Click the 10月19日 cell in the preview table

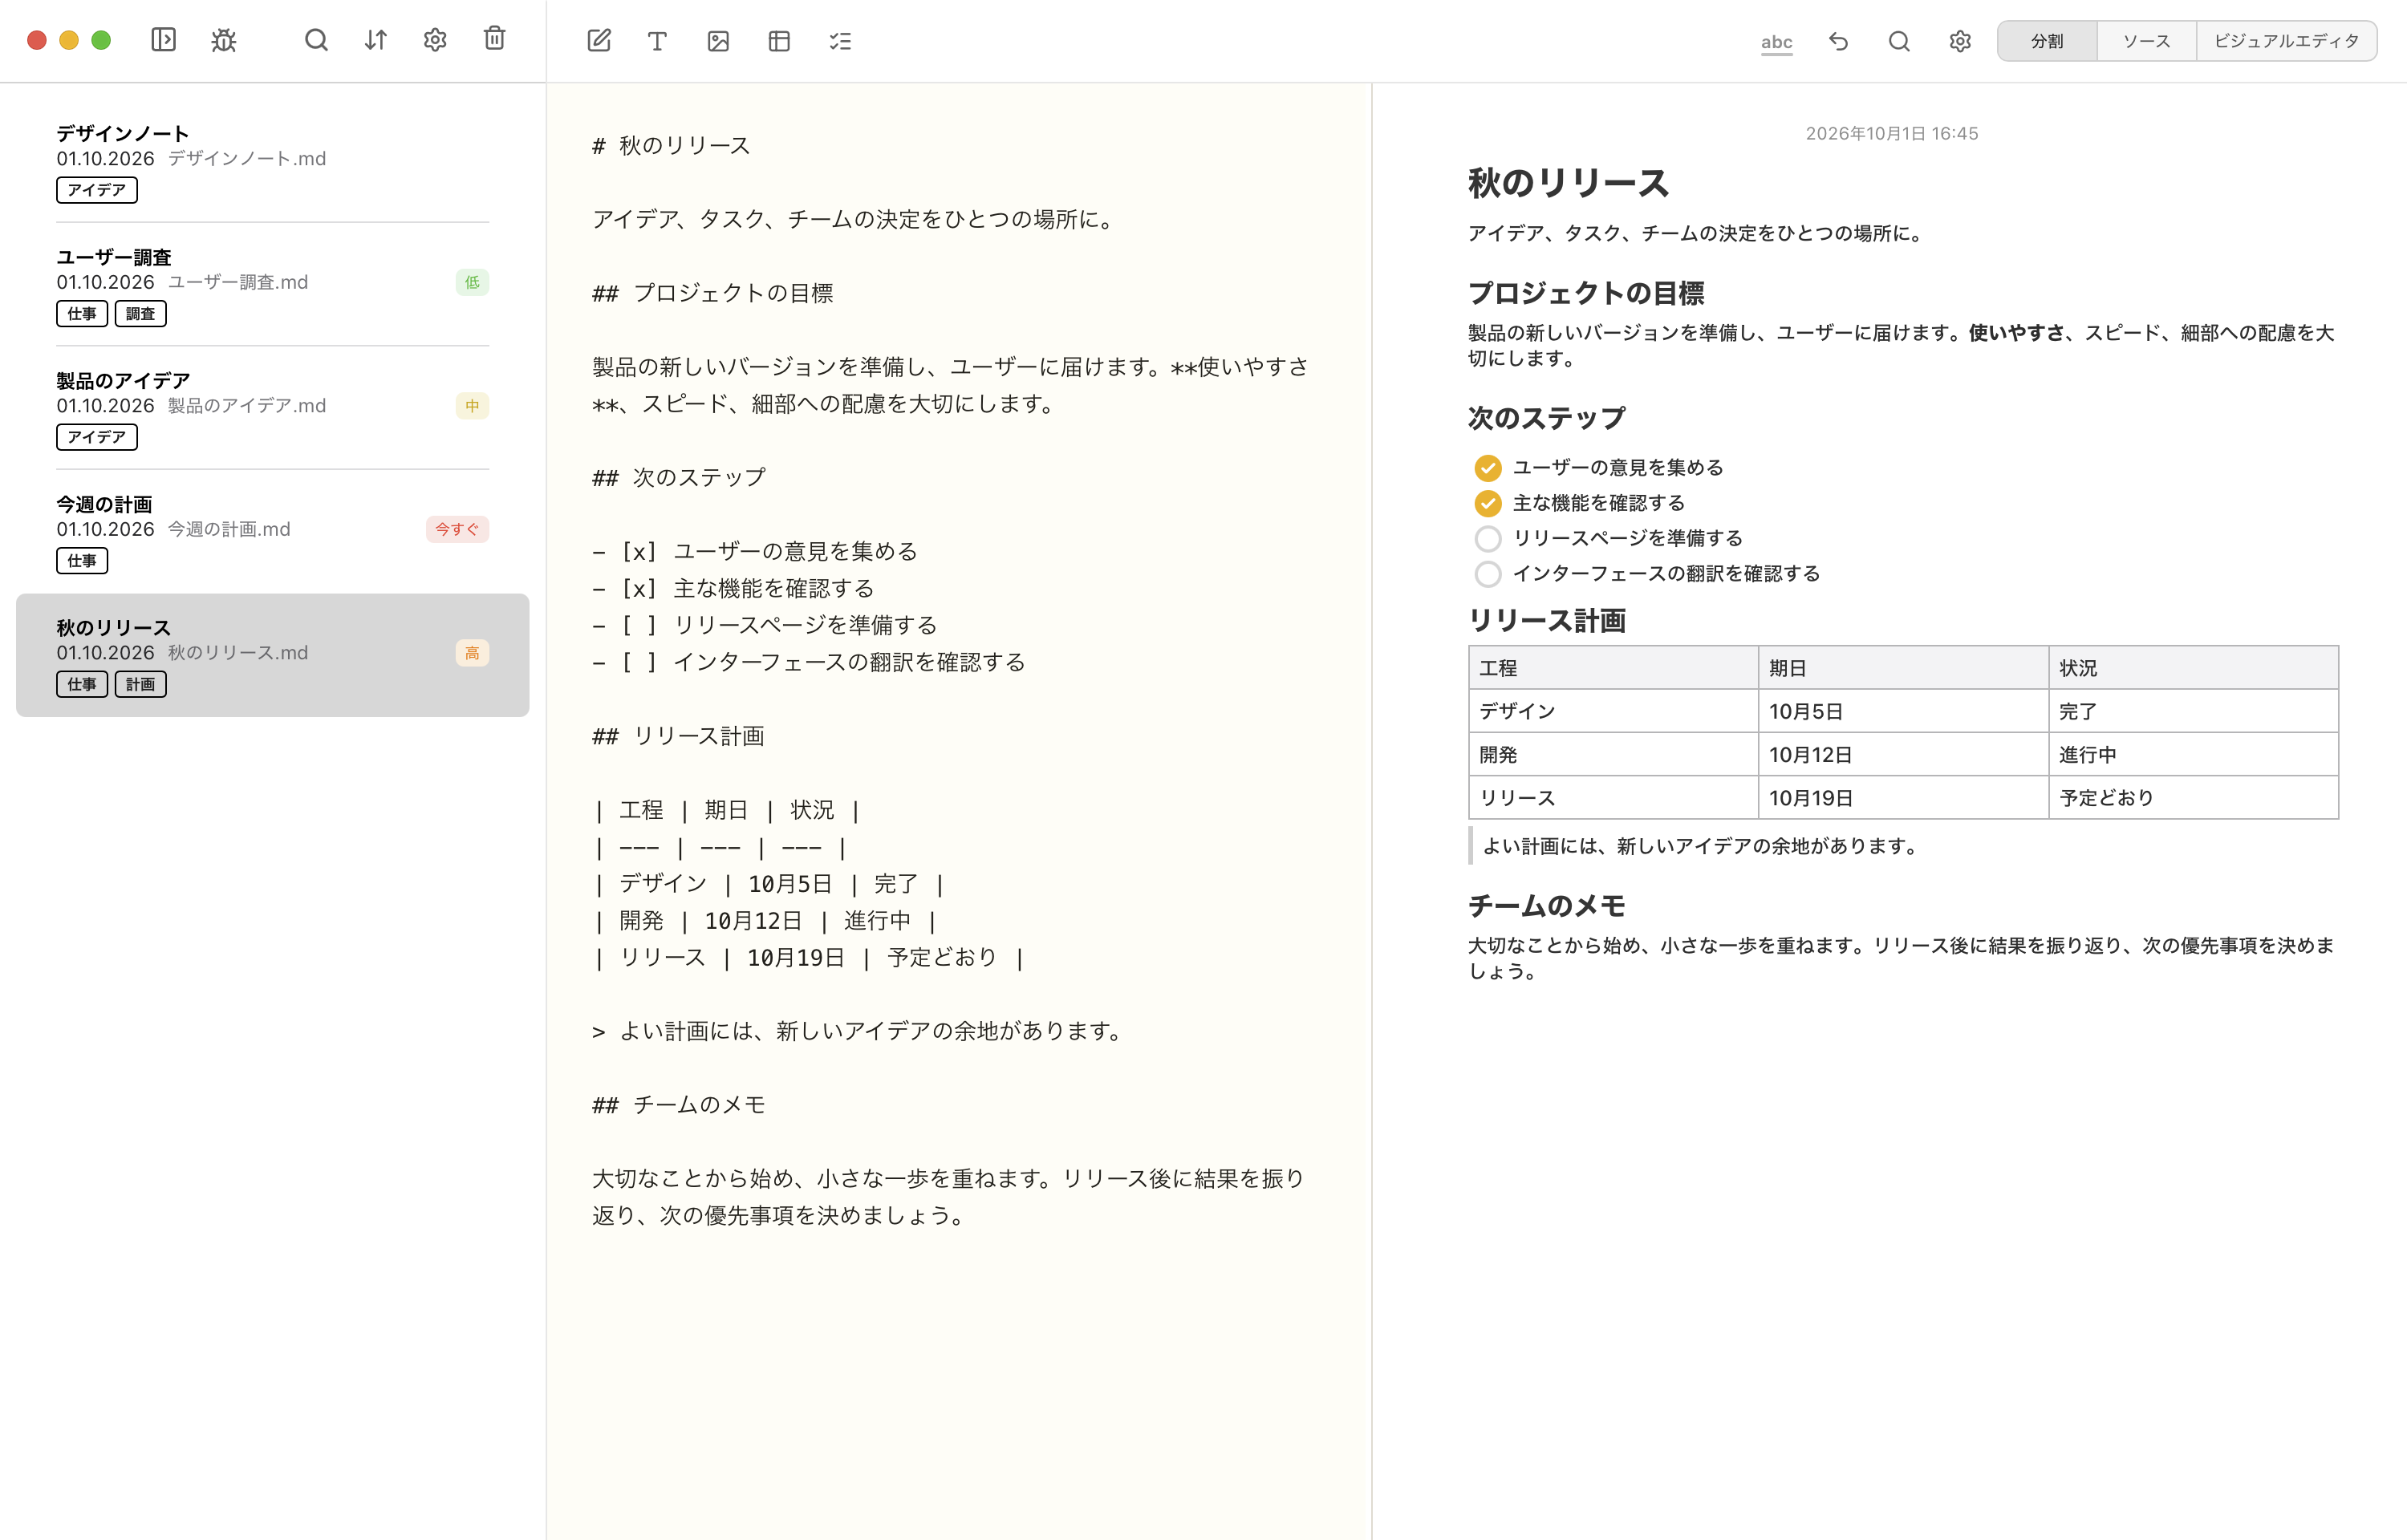(x=1903, y=798)
